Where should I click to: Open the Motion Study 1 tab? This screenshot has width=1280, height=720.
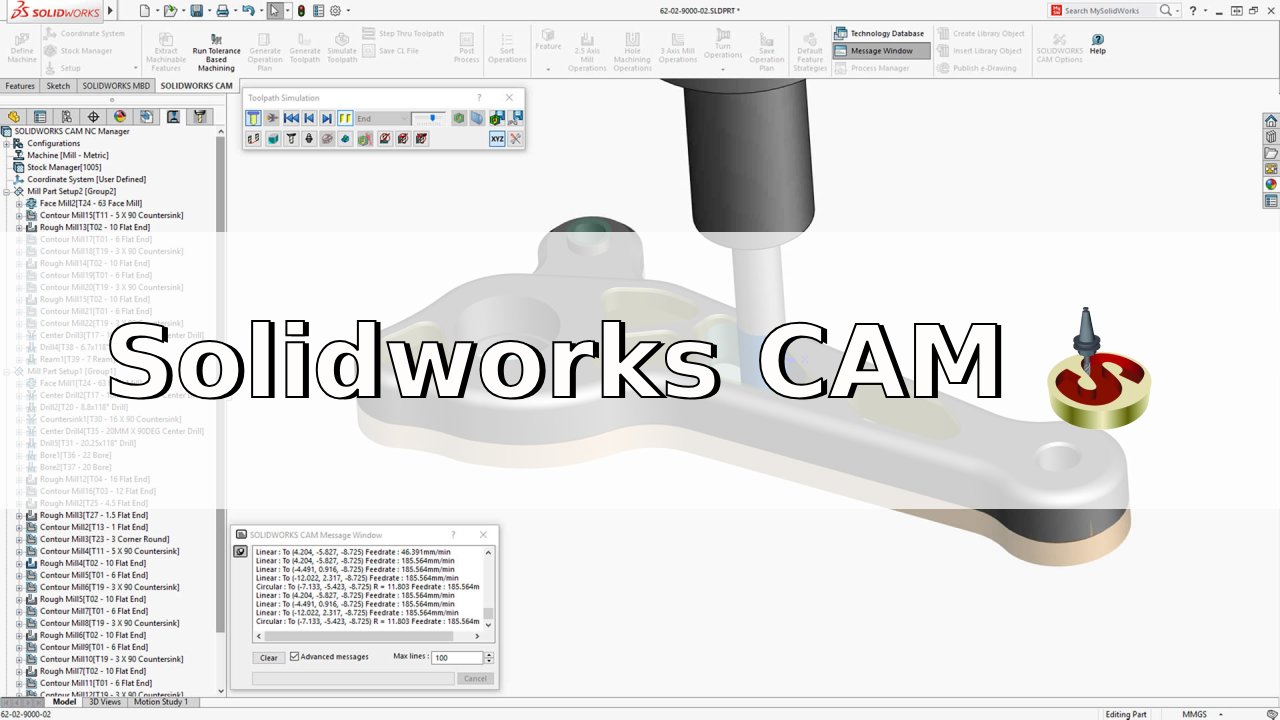(x=160, y=702)
